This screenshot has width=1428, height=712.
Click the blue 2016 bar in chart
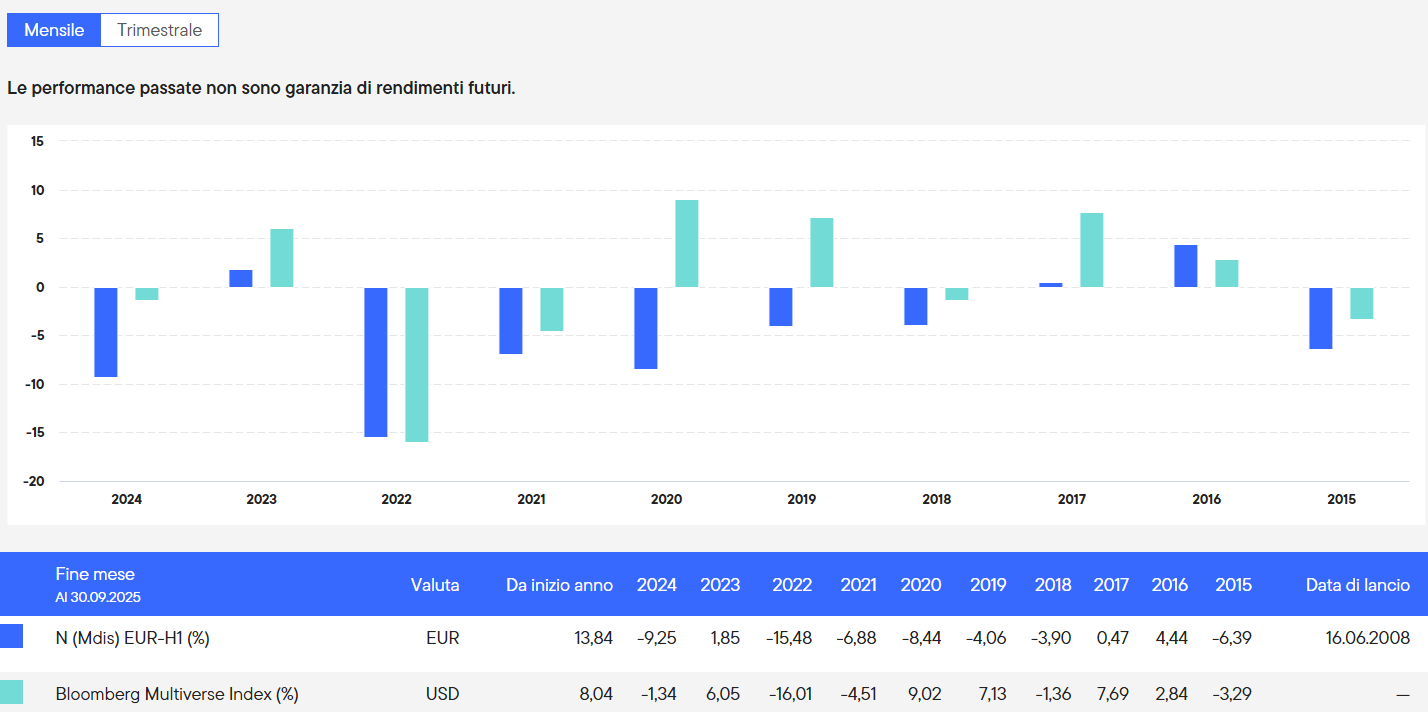[1186, 266]
